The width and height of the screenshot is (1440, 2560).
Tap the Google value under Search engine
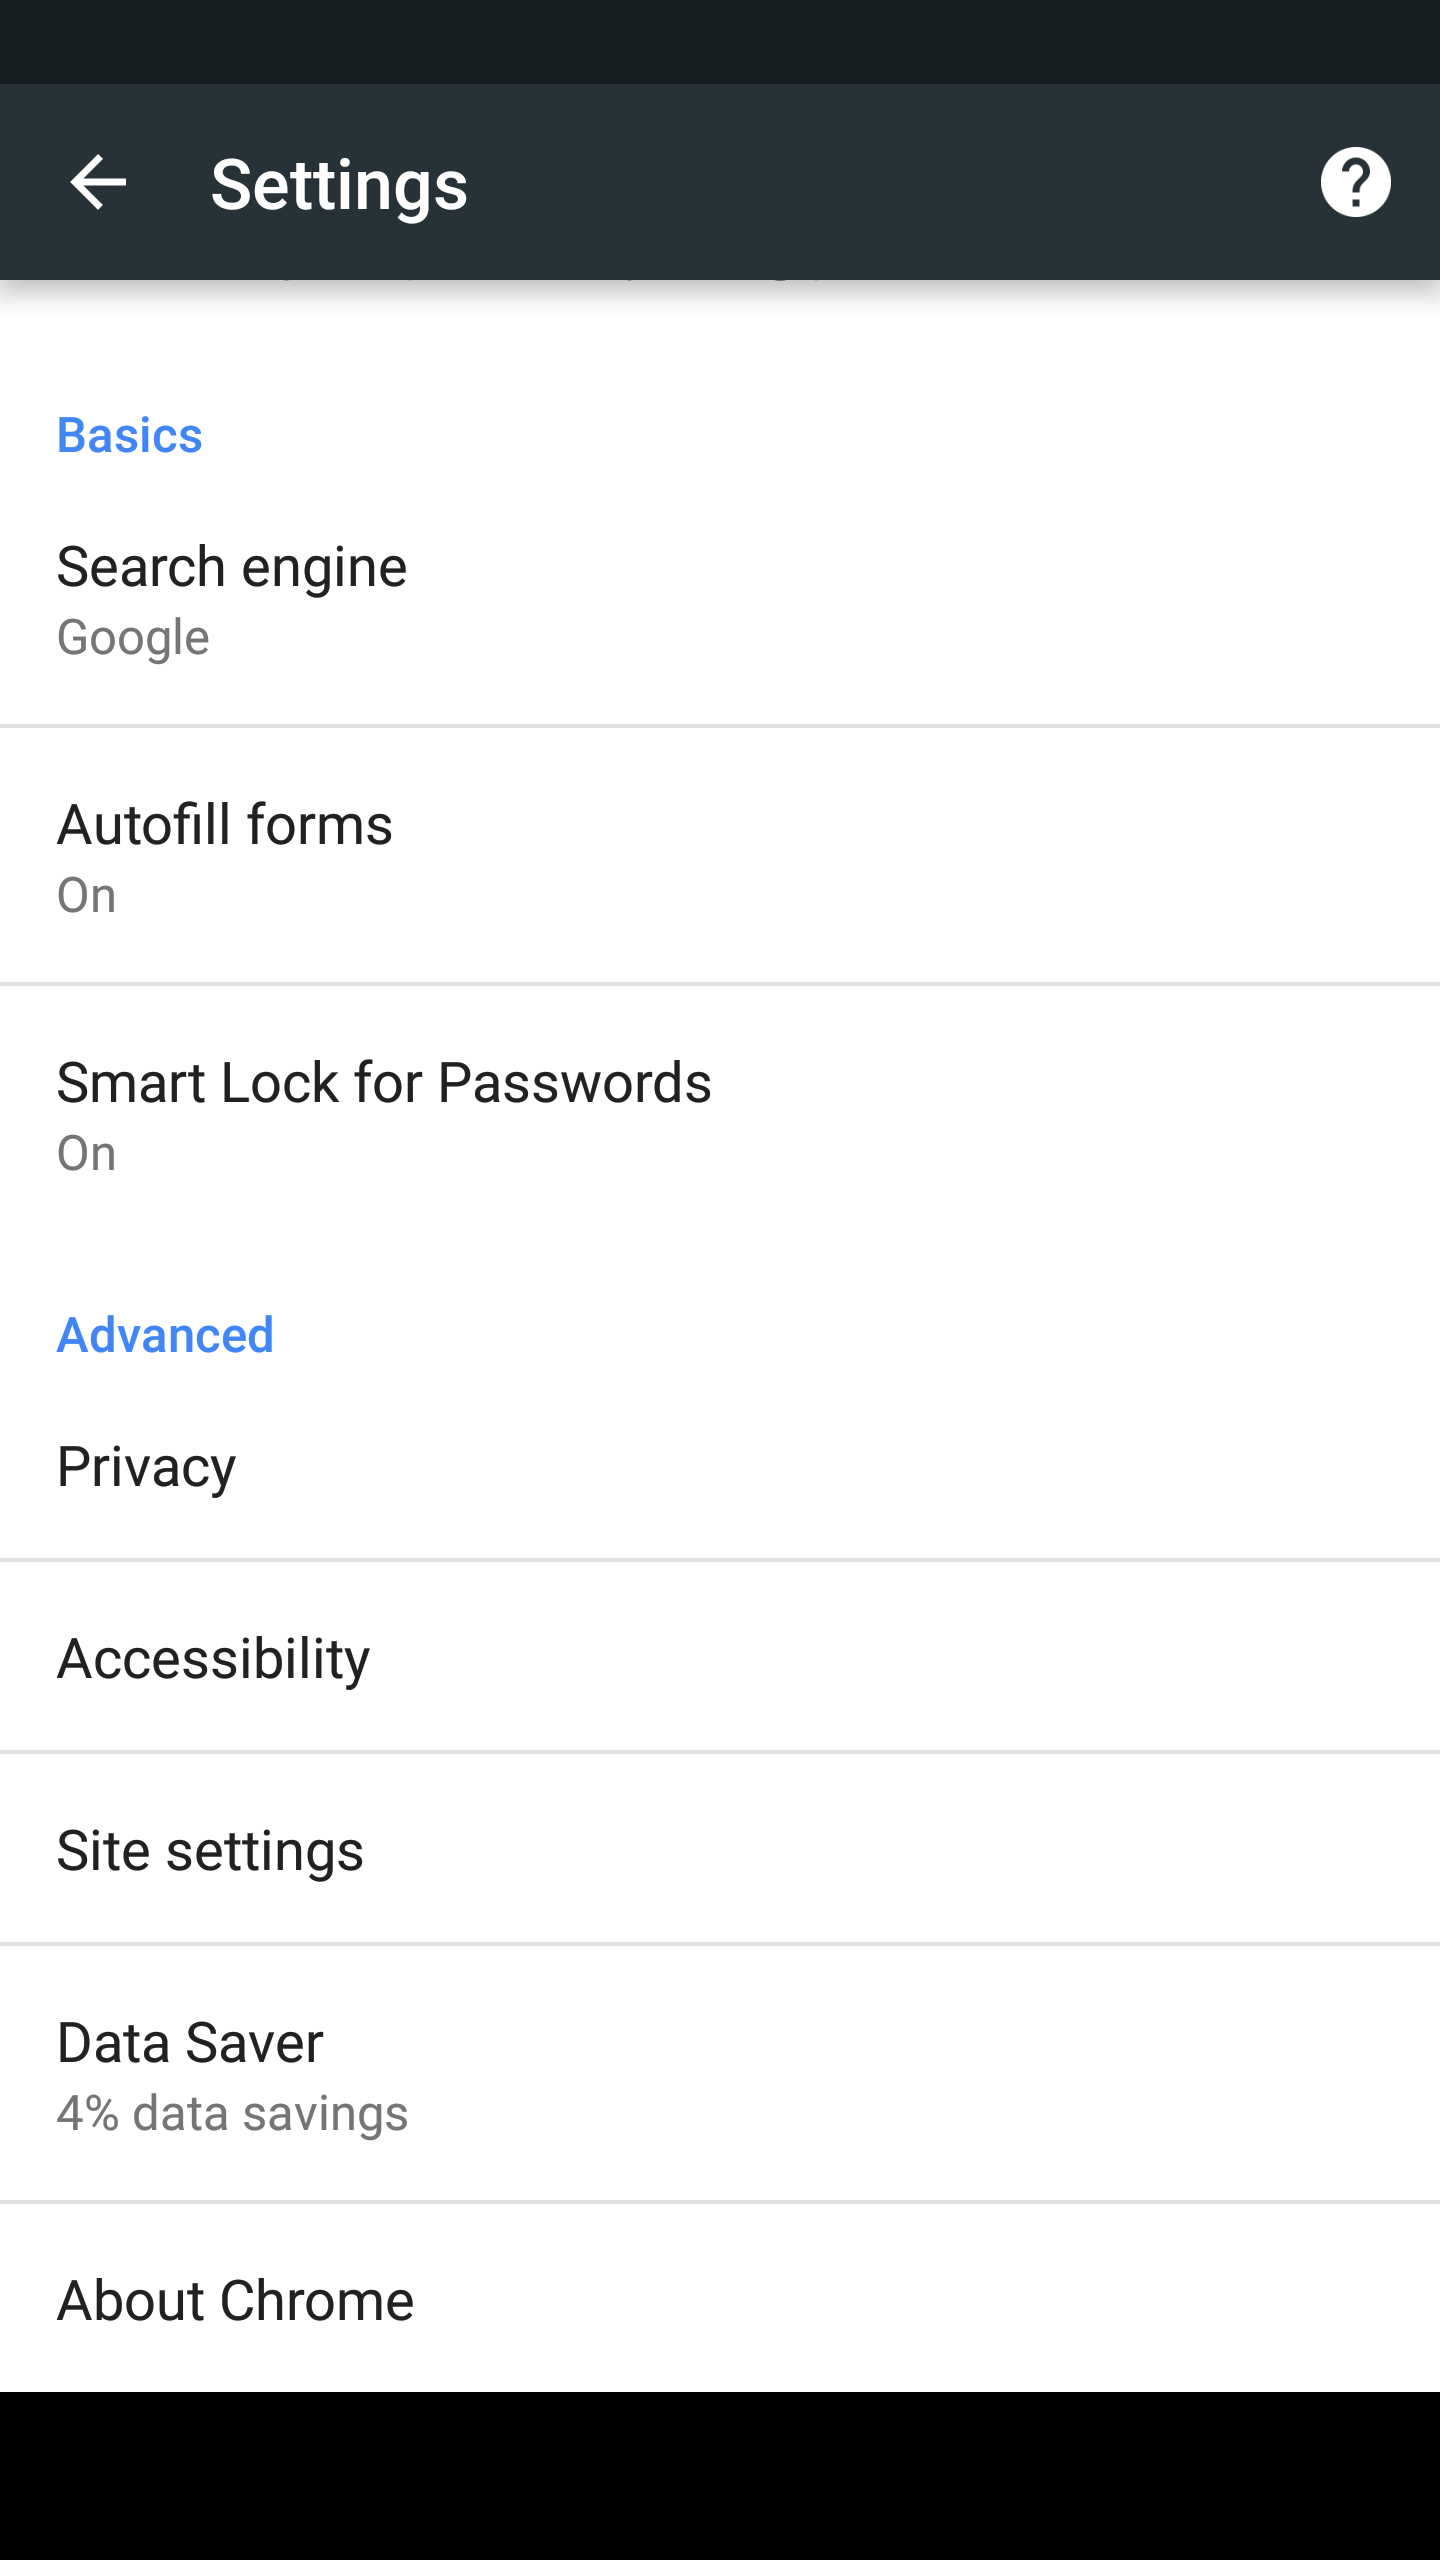[133, 638]
